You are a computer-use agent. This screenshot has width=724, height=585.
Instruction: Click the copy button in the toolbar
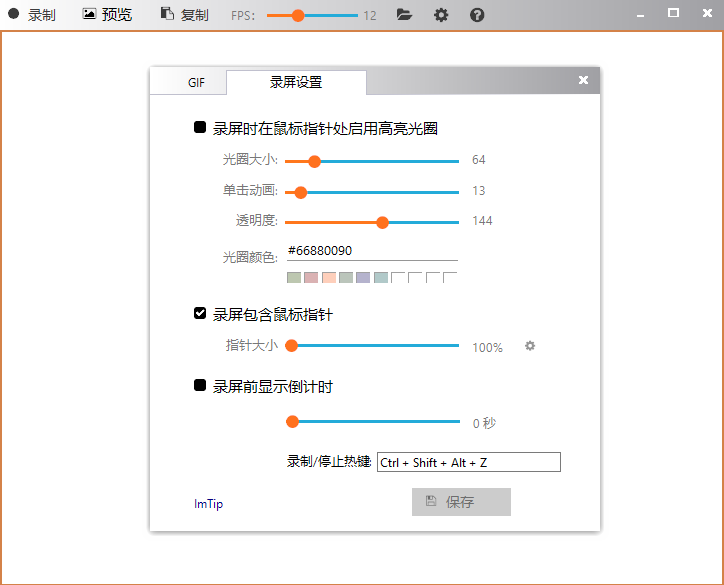click(x=185, y=15)
